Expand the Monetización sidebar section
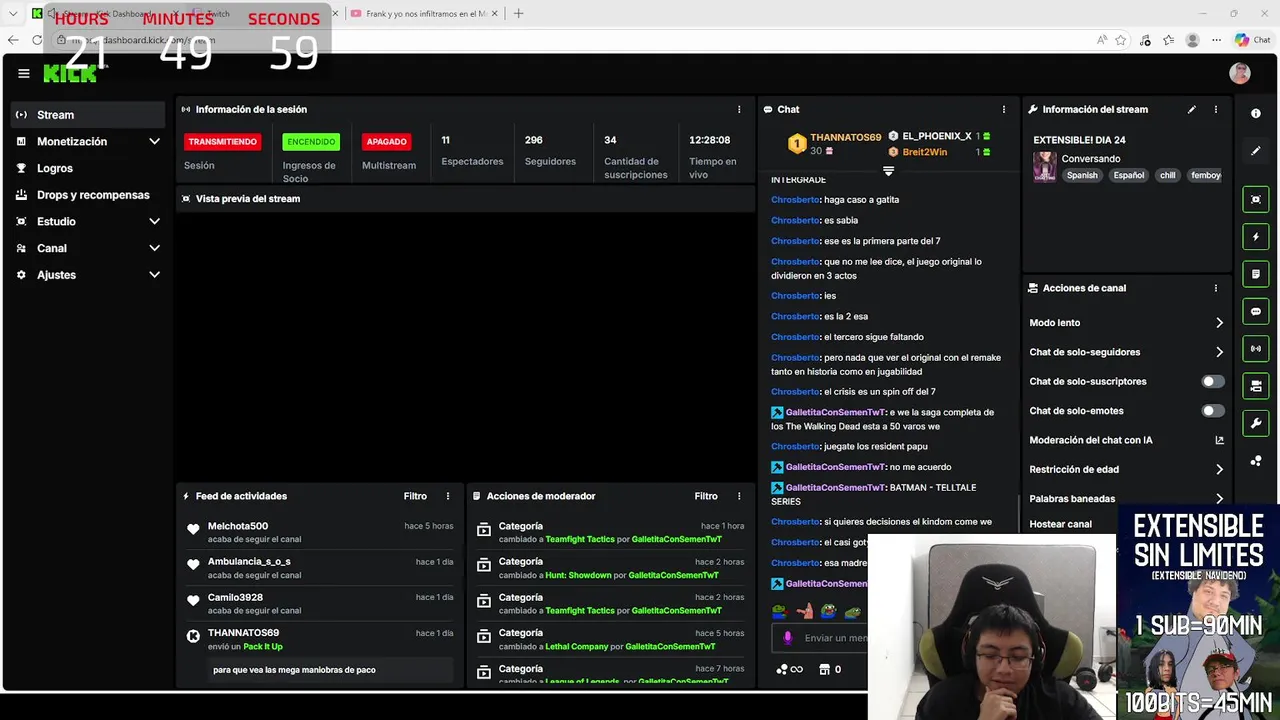 (x=154, y=142)
